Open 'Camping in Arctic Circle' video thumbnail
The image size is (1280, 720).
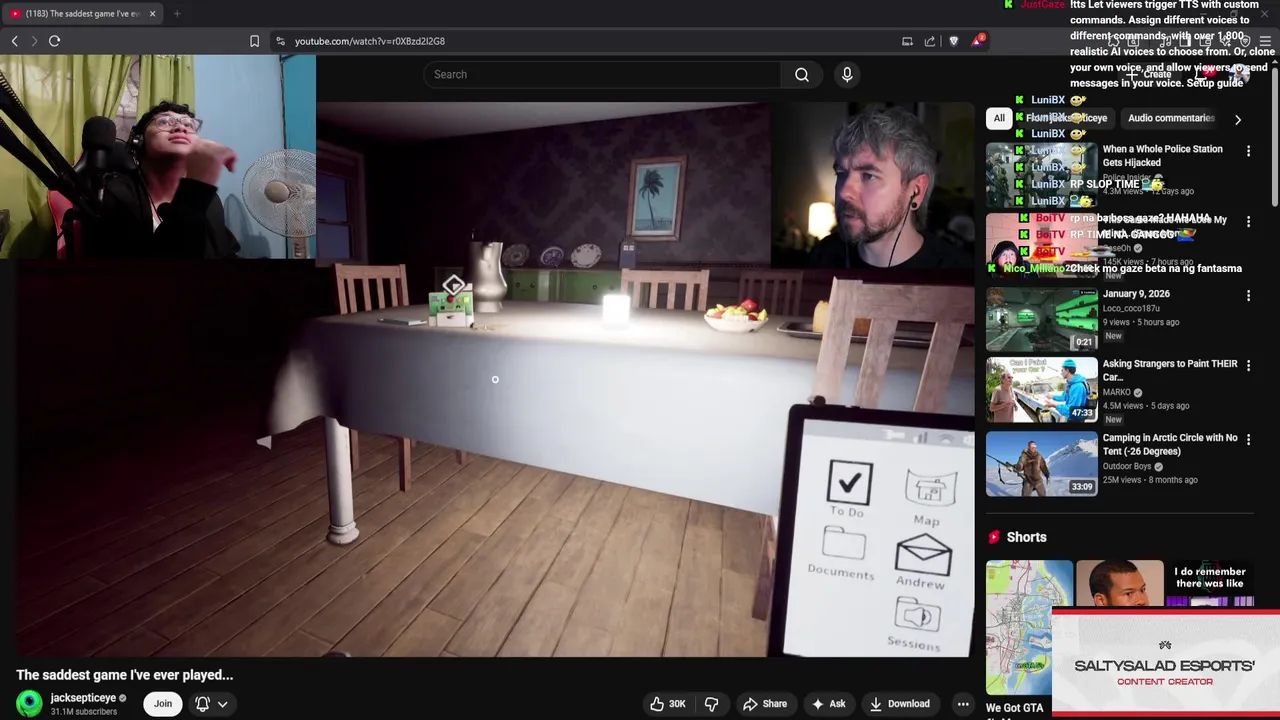point(1042,464)
